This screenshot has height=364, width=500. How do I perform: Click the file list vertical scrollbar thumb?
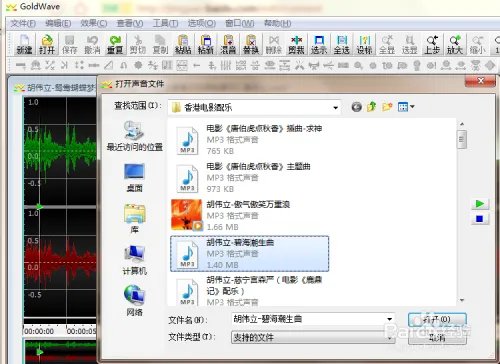tap(462, 139)
